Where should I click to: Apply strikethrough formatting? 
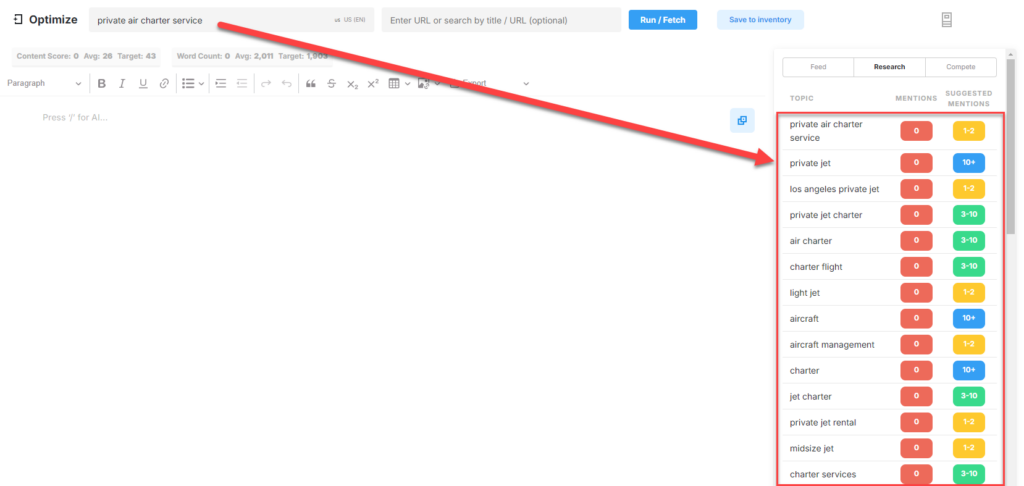(331, 84)
